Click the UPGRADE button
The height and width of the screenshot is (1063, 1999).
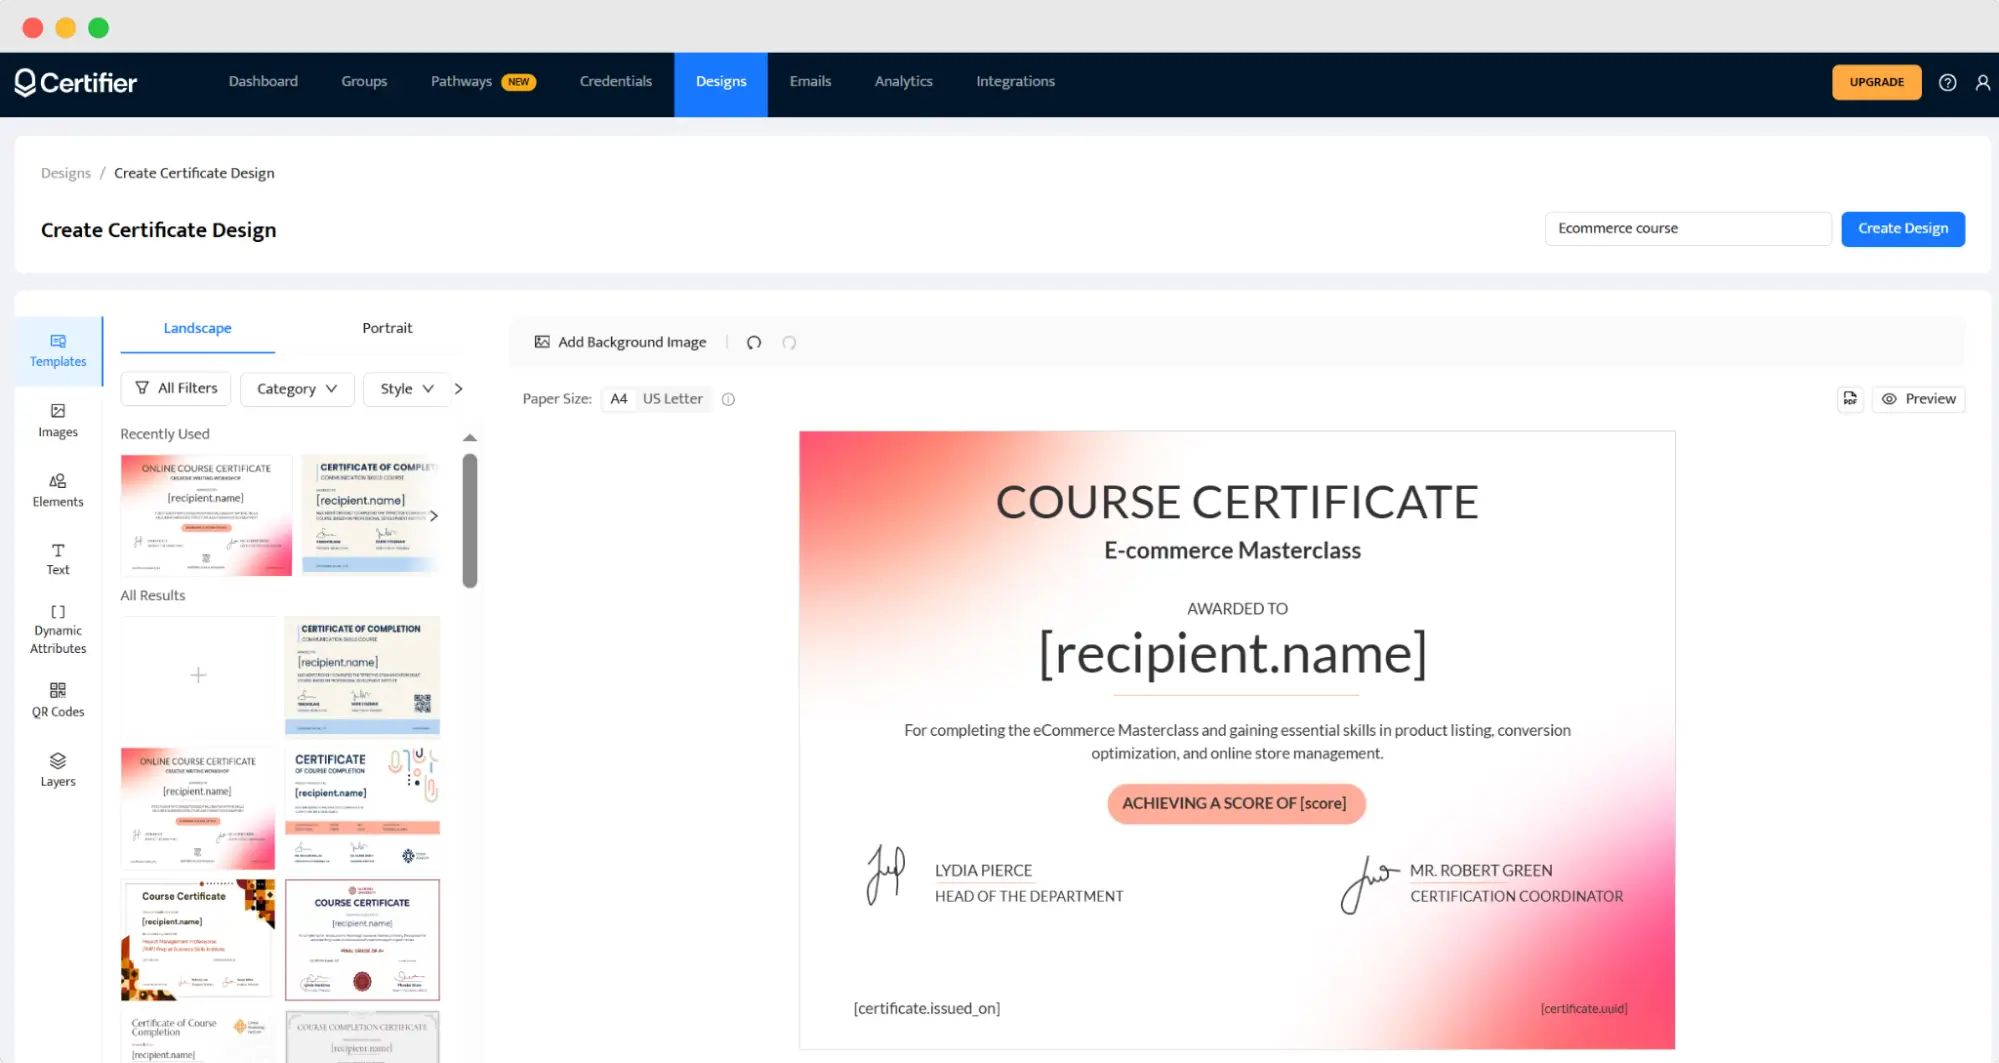click(x=1876, y=82)
